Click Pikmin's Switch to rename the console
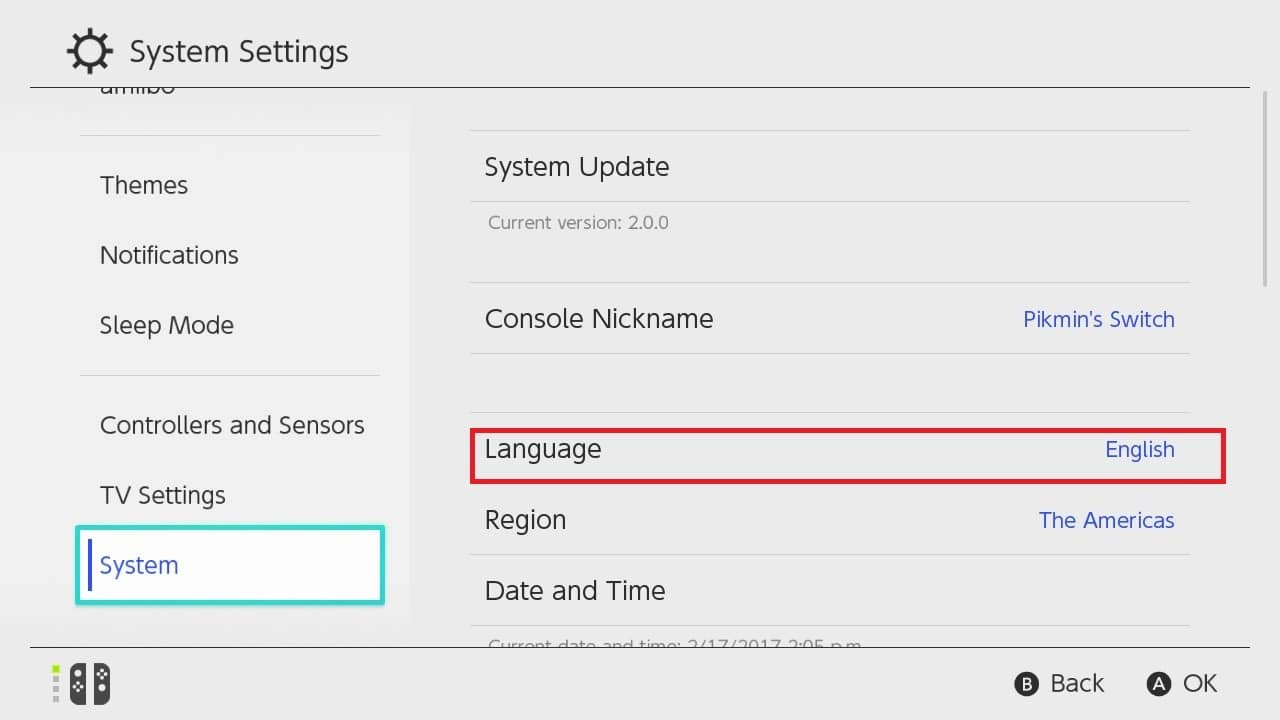This screenshot has height=720, width=1280. click(x=1099, y=319)
